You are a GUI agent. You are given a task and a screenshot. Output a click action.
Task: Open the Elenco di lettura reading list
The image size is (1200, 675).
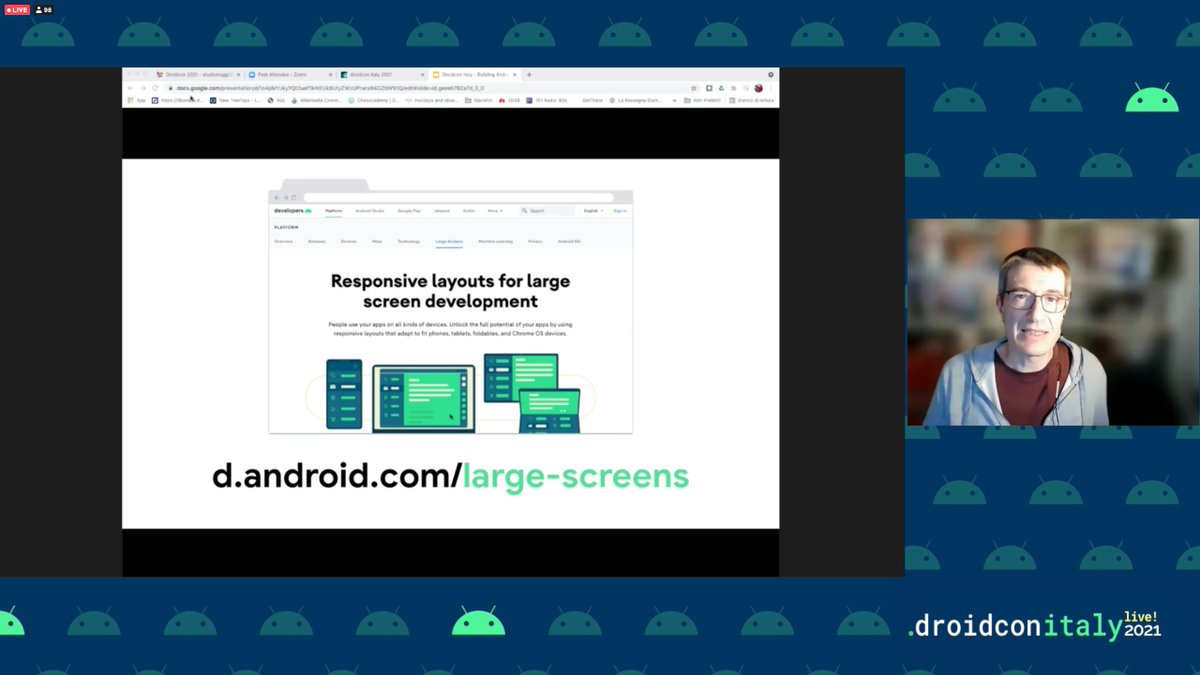(752, 100)
